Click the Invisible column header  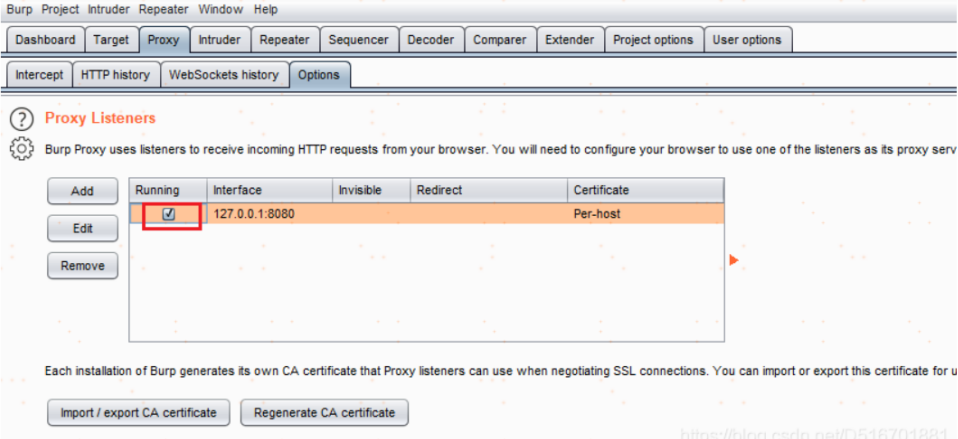tap(371, 190)
